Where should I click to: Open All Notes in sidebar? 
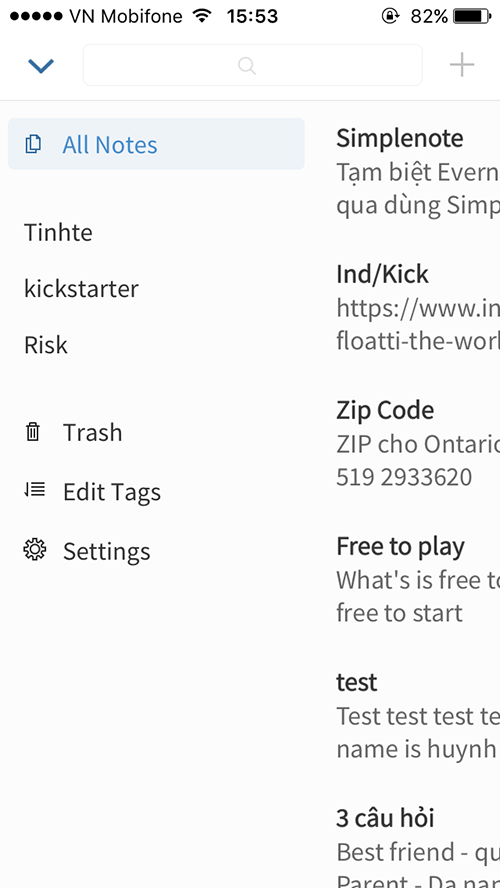pyautogui.click(x=156, y=144)
